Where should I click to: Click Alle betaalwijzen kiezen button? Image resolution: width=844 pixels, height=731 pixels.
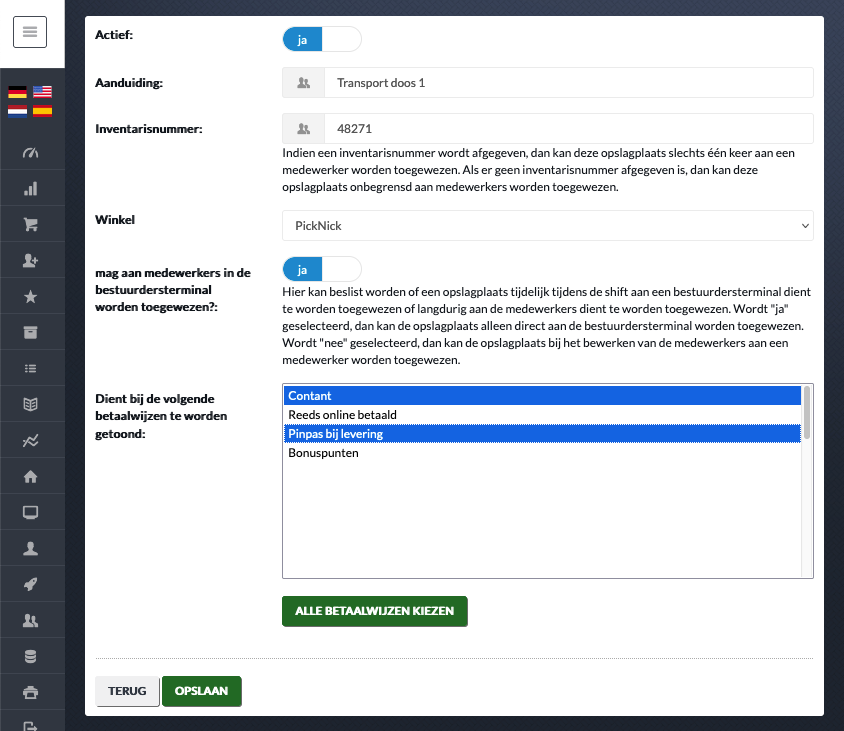375,611
